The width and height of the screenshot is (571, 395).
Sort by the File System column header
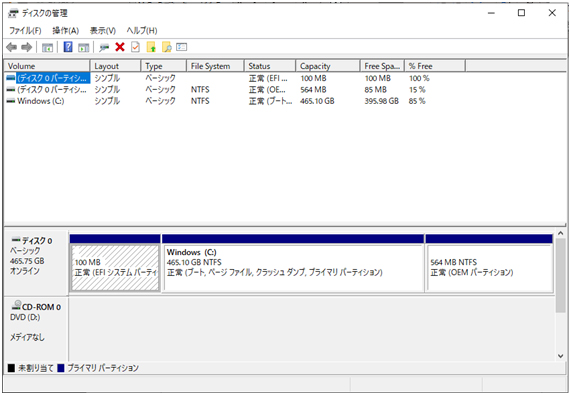coord(216,66)
